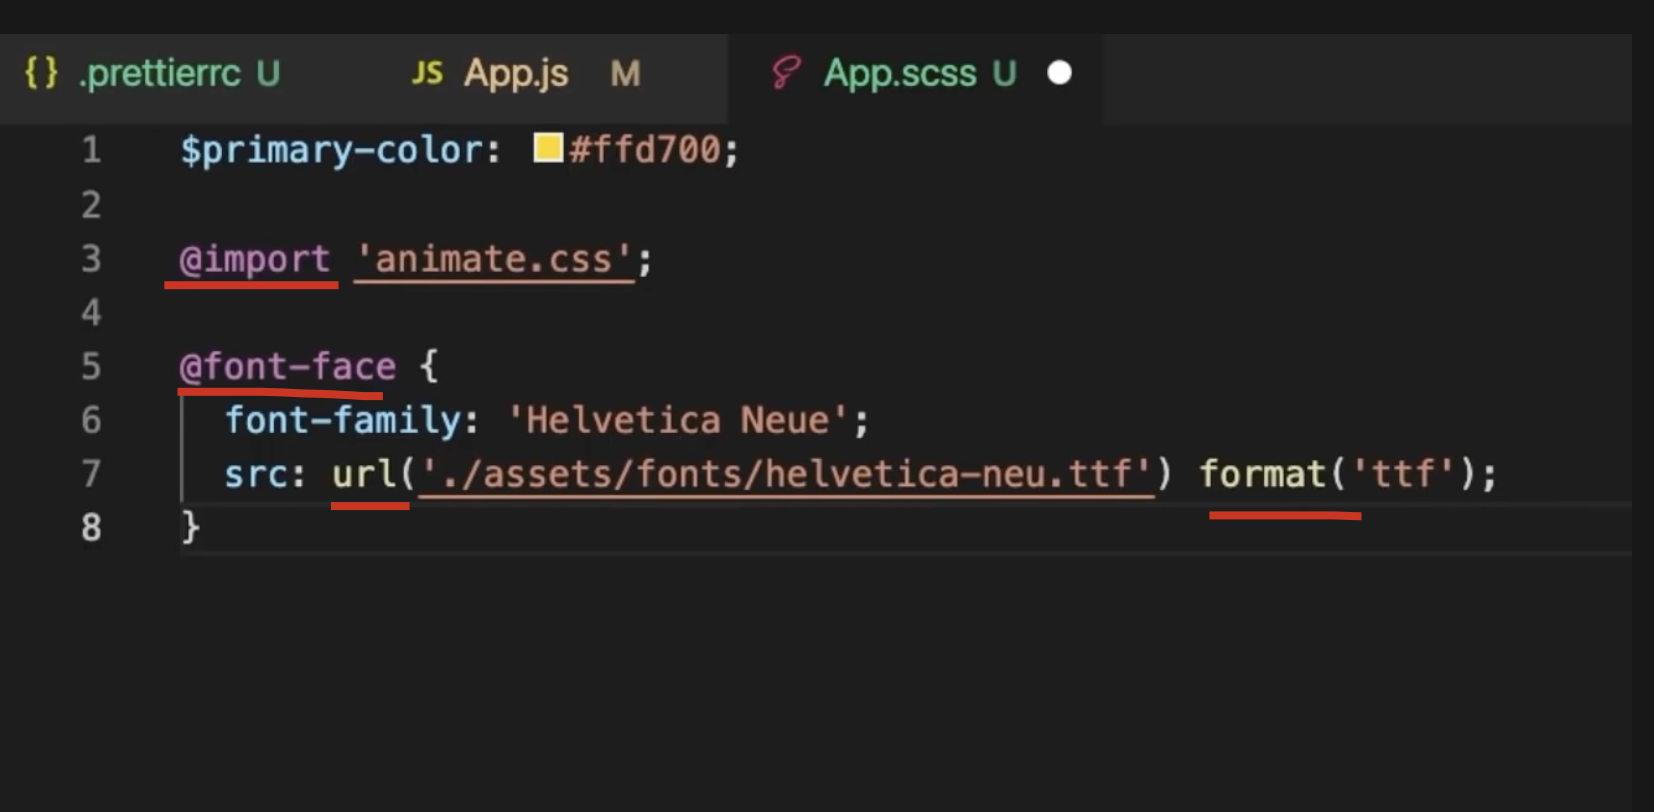Select line 5 via its line number
Viewport: 1654px width, 812px height.
(91, 366)
